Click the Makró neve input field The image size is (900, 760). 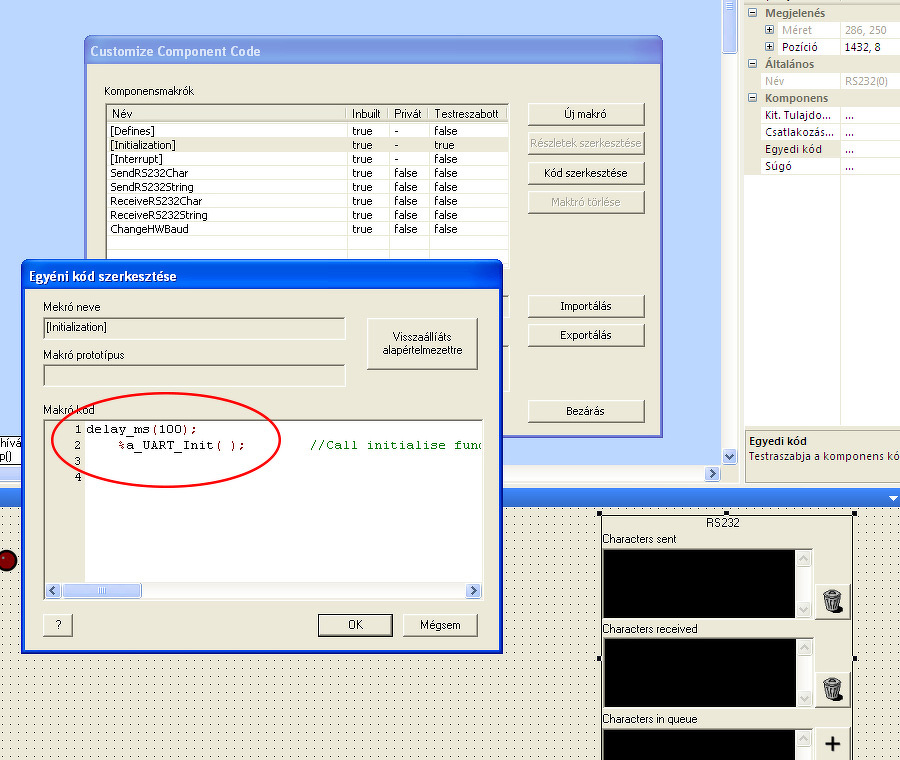(195, 328)
